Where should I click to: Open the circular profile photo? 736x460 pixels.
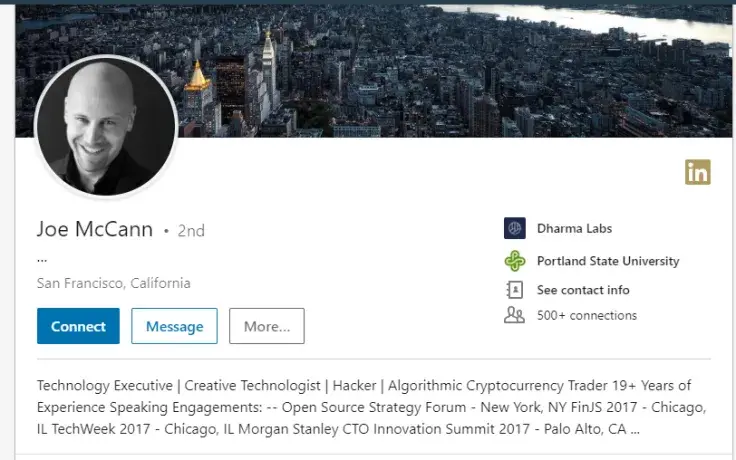tap(106, 126)
